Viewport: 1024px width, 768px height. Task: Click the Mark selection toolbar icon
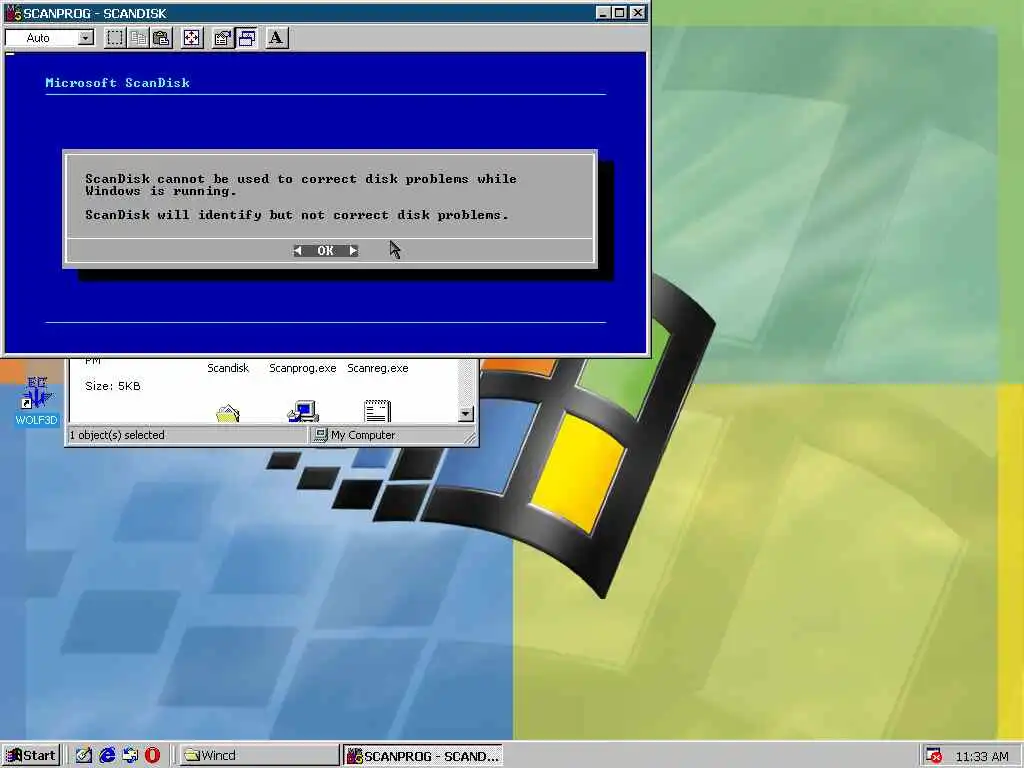115,38
